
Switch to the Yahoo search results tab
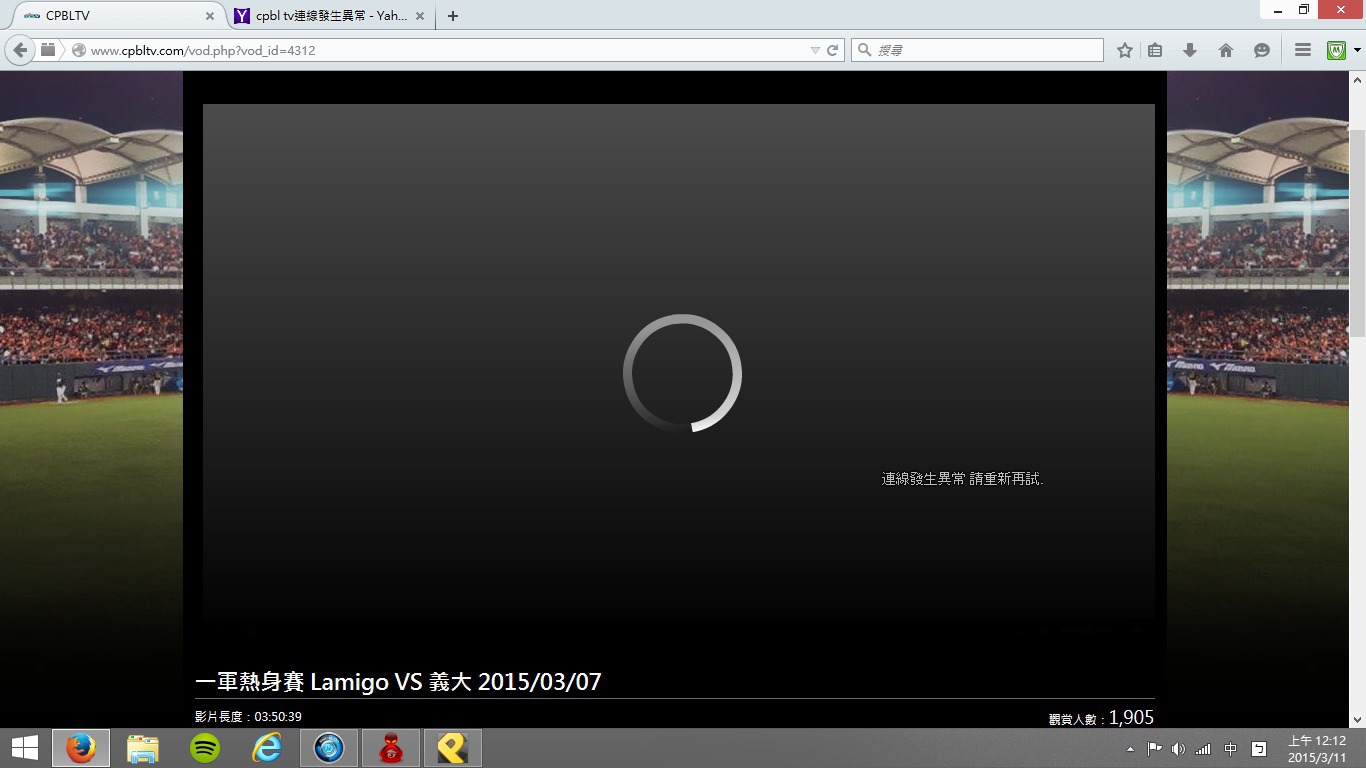coord(330,16)
